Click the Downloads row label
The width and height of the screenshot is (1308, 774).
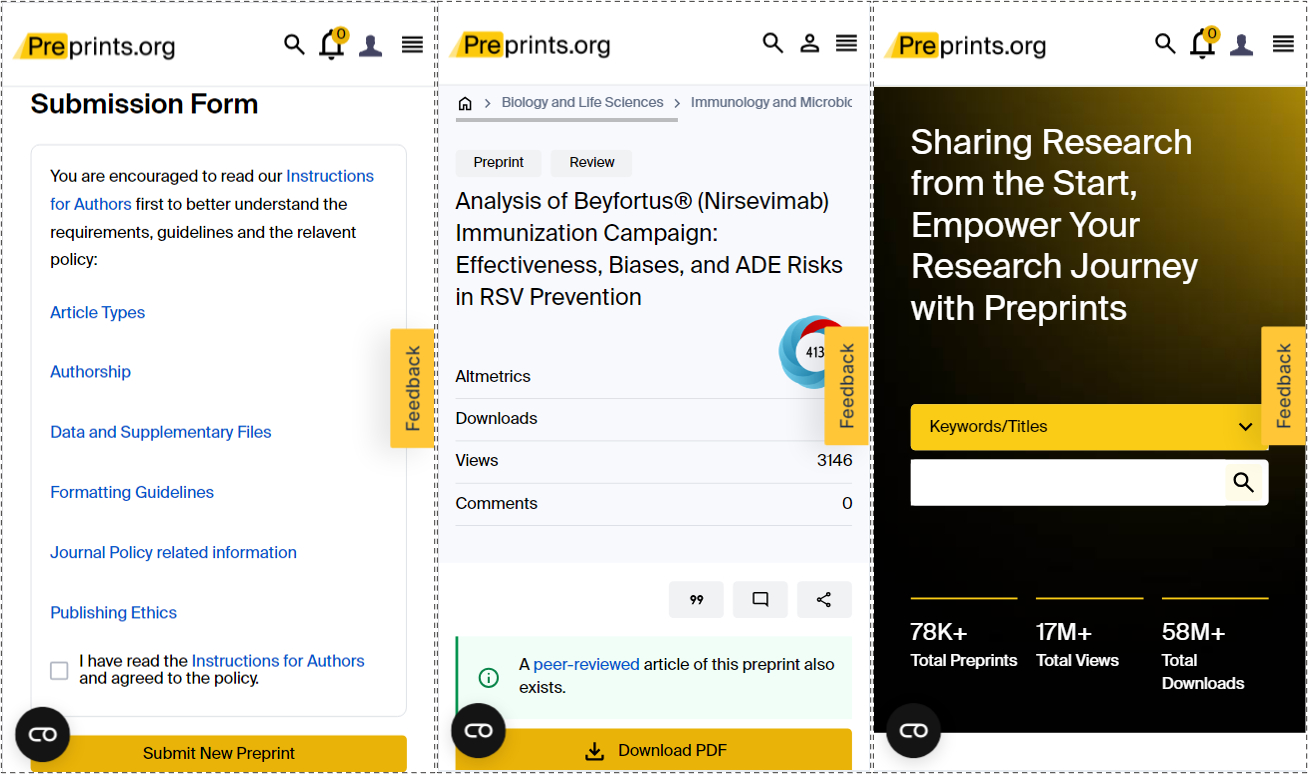496,419
